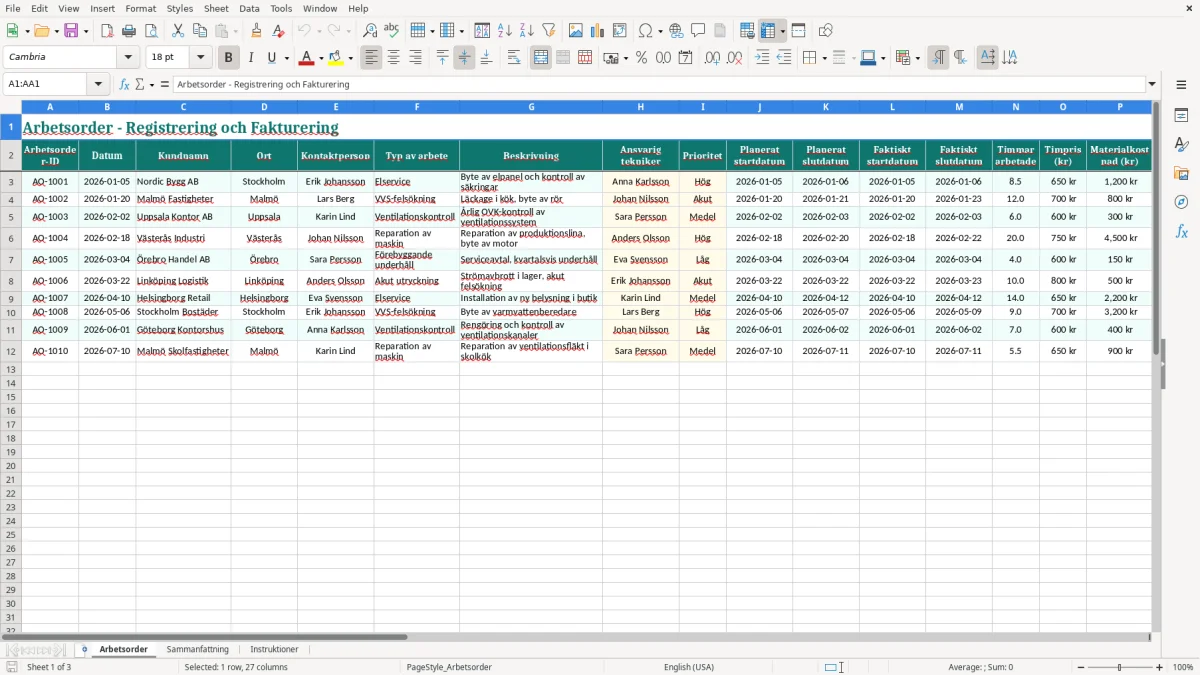Click the formula input line
The width and height of the screenshot is (1200, 675).
659,85
